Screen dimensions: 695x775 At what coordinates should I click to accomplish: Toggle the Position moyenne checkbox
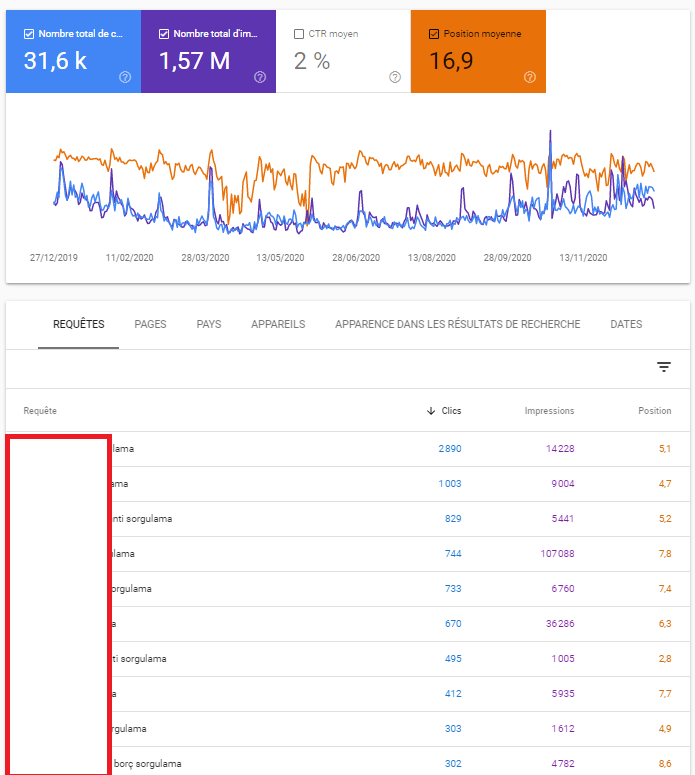coord(434,34)
